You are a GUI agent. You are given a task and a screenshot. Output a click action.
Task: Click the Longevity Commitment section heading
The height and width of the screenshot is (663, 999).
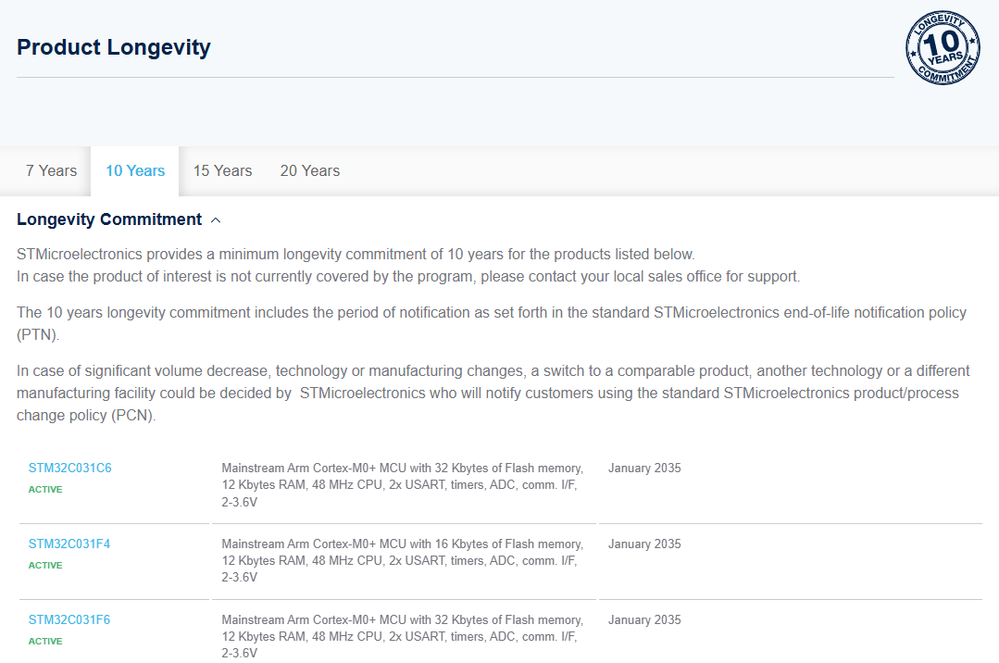tap(109, 220)
